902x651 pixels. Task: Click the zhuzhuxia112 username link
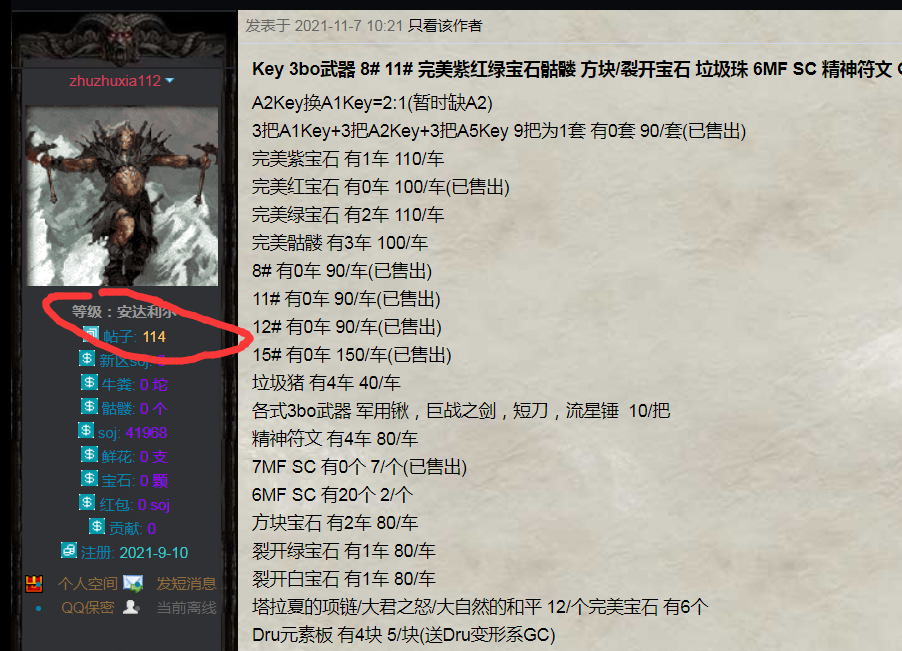coord(115,81)
